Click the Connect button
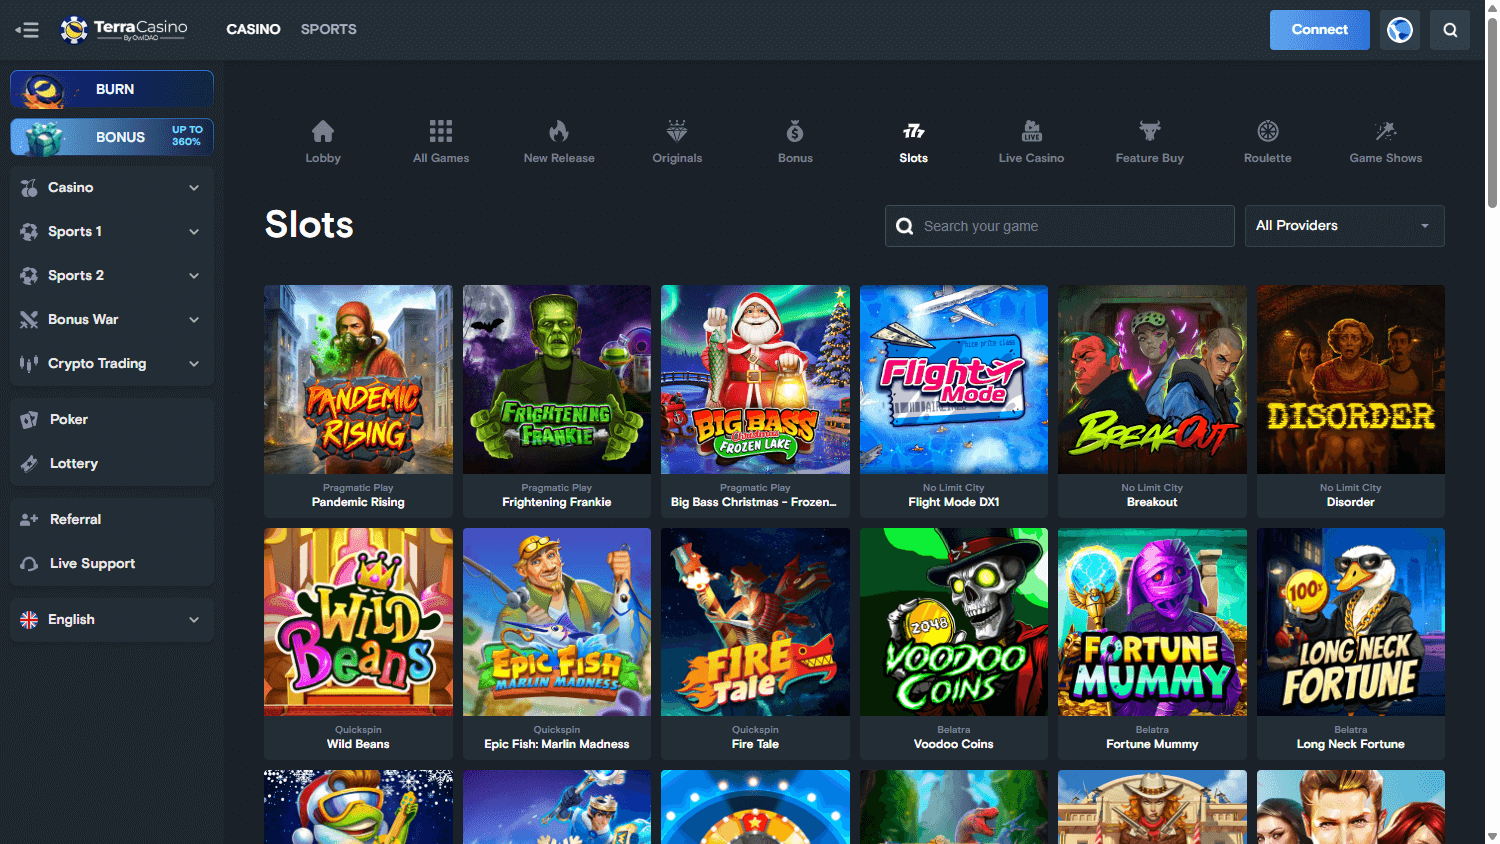 pyautogui.click(x=1319, y=29)
